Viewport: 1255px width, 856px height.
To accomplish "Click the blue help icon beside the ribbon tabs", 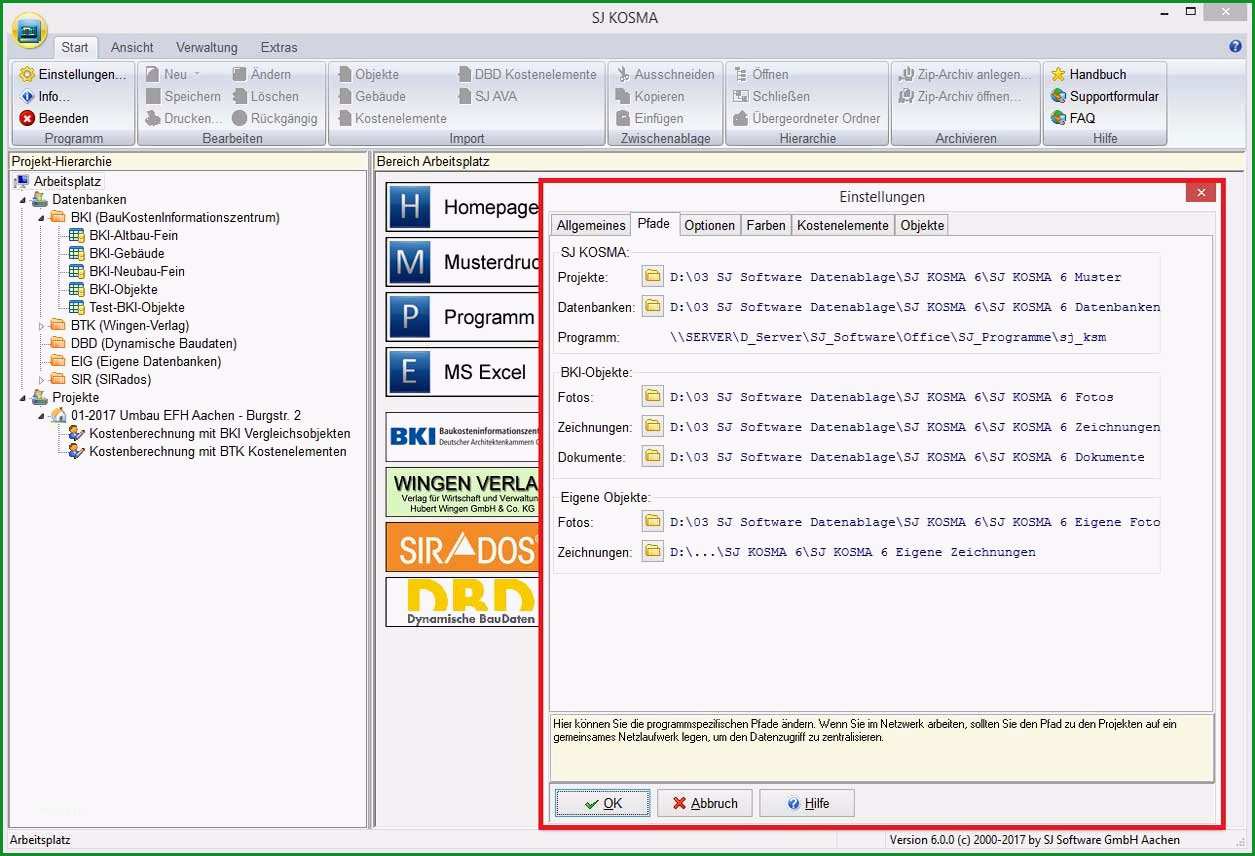I will pyautogui.click(x=1235, y=46).
